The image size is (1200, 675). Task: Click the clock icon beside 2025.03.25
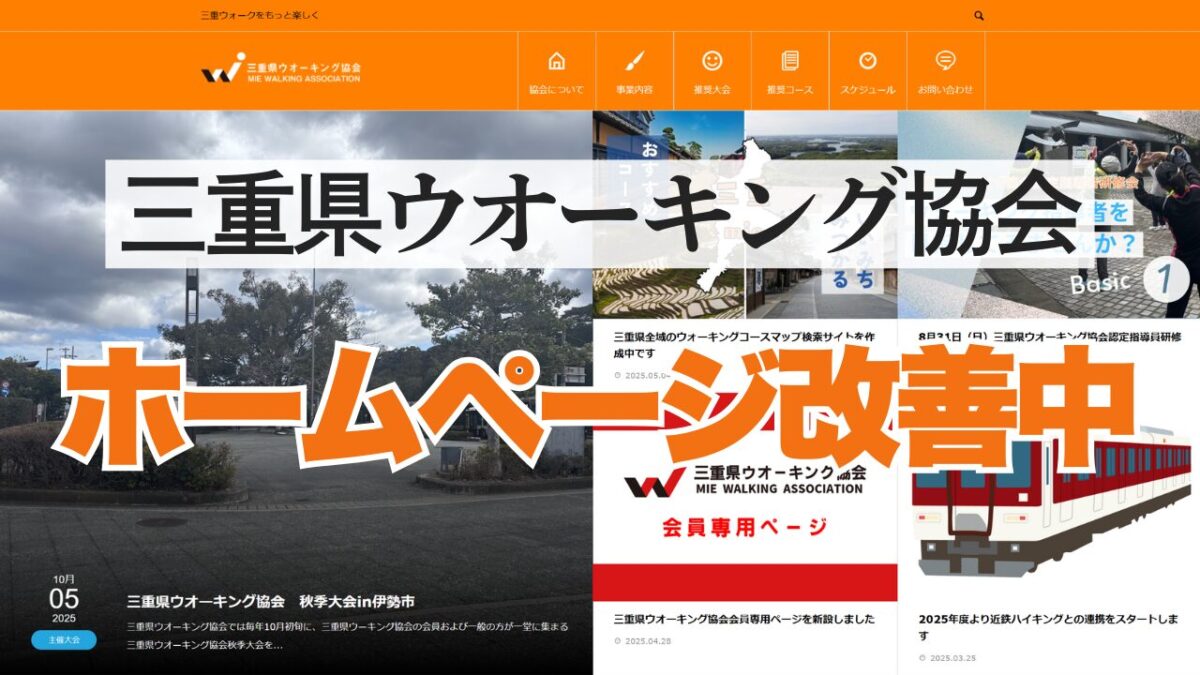(x=922, y=658)
